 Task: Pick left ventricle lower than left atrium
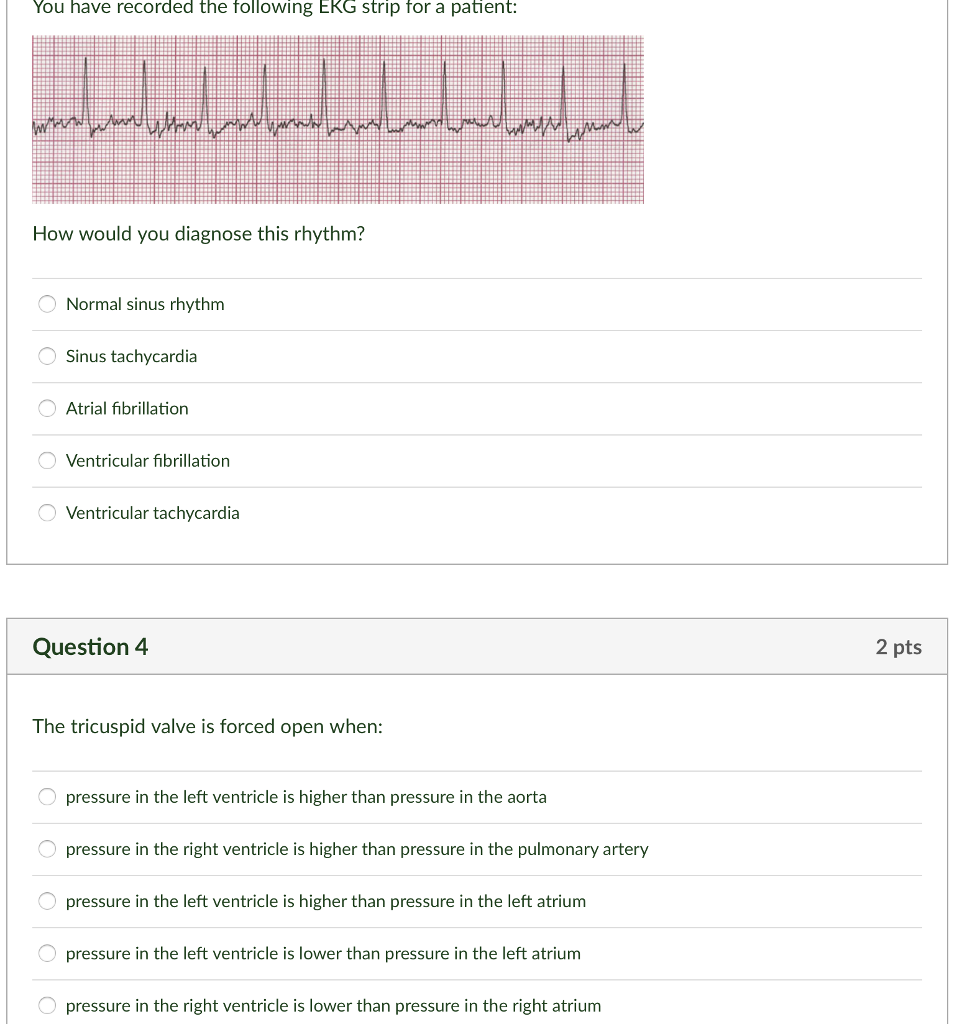(47, 953)
